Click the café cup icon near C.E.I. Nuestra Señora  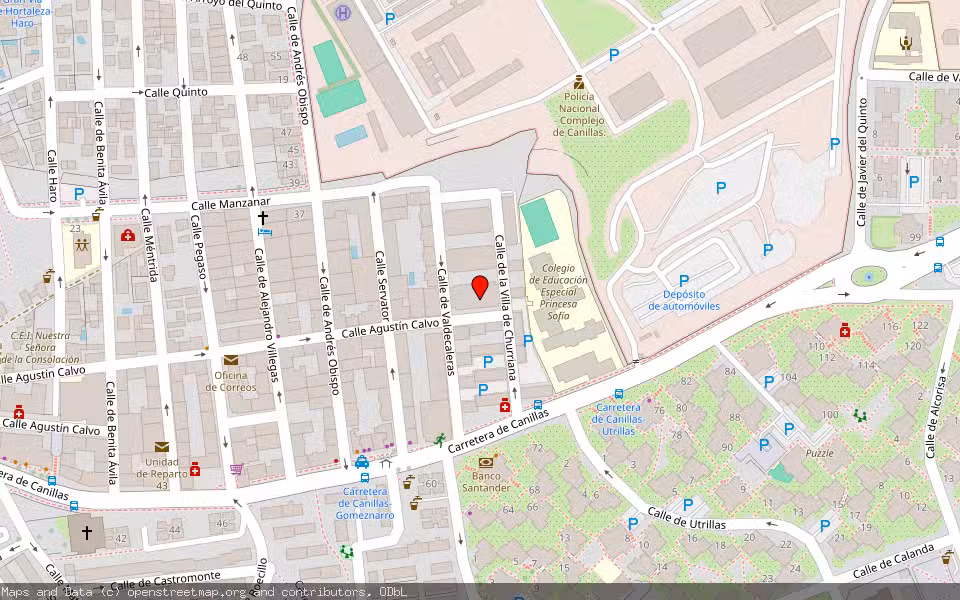[48, 277]
